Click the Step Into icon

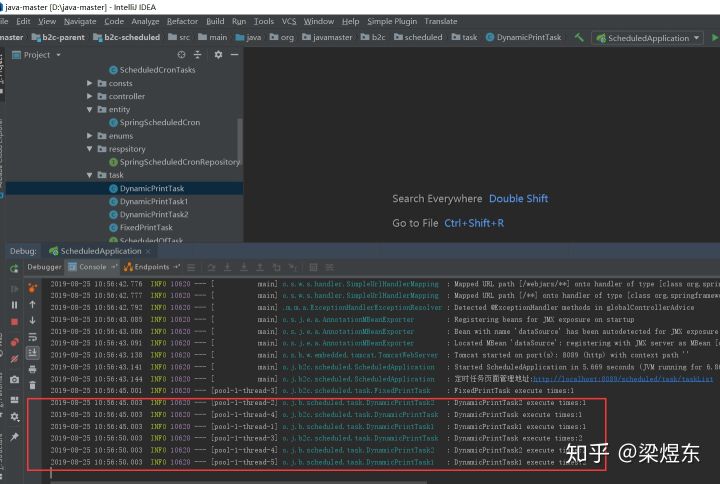click(x=227, y=267)
